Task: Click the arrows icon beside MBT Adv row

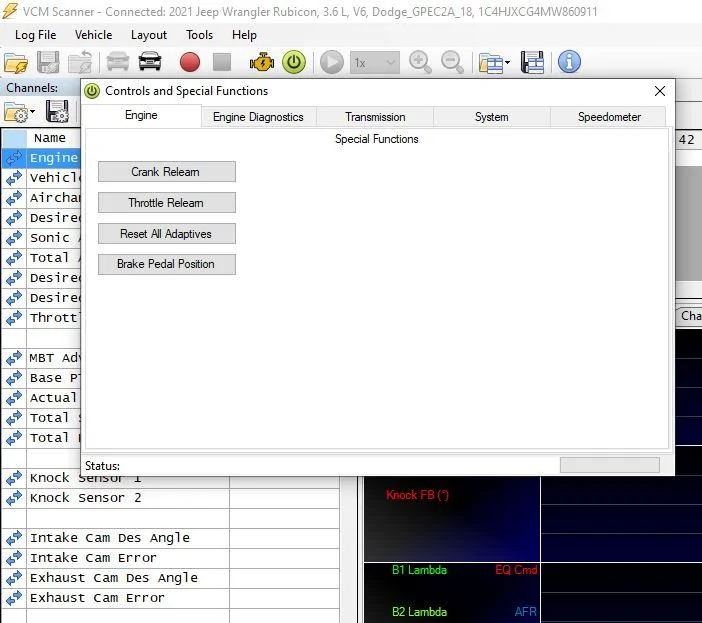Action: point(14,358)
